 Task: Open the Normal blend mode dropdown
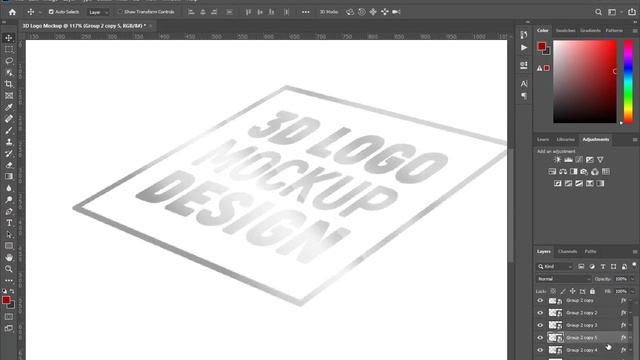tap(563, 279)
